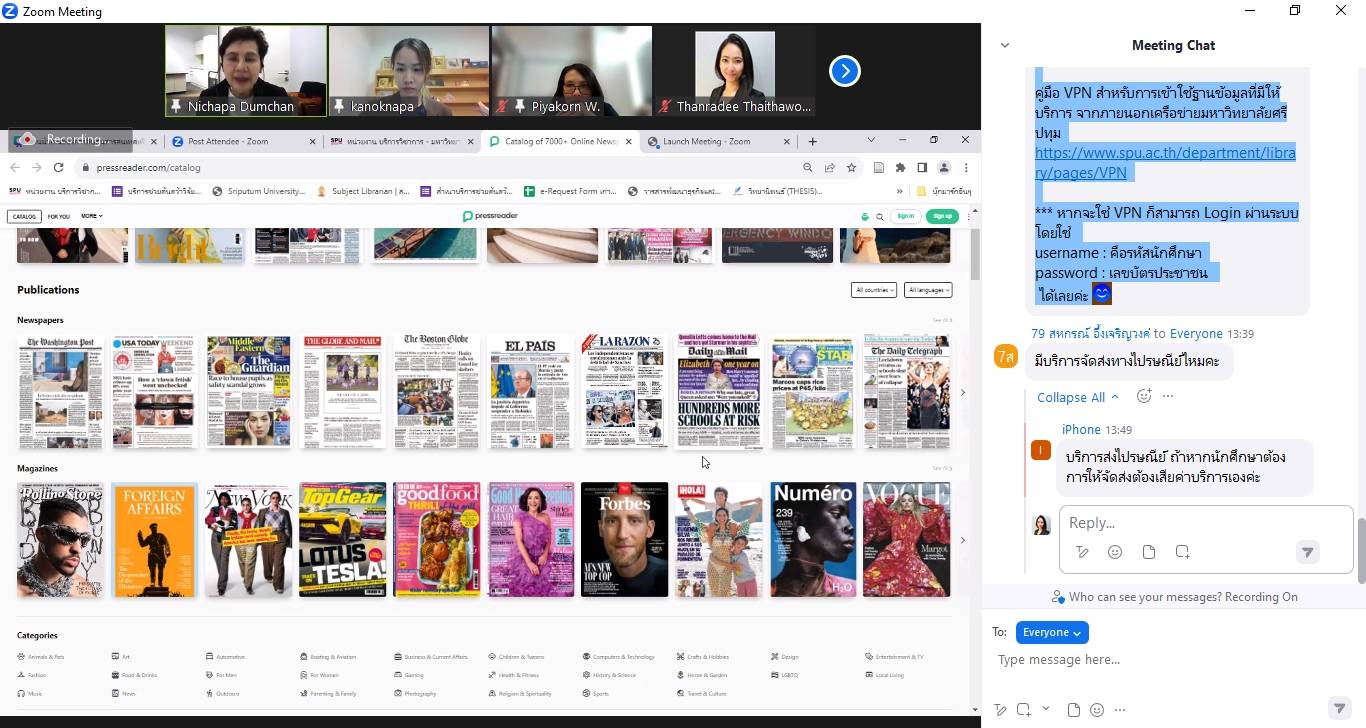Attach a file in the Reply box
This screenshot has width=1366, height=728.
[x=1148, y=552]
